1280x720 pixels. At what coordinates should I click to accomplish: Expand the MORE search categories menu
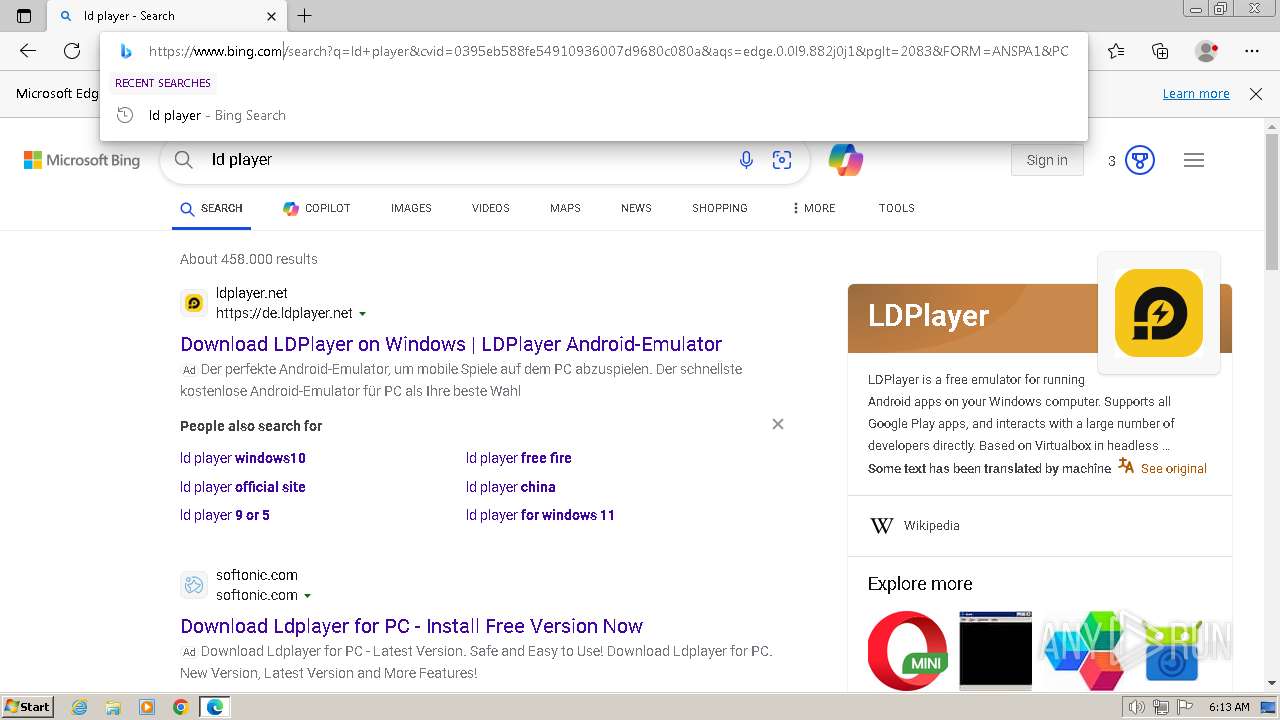coord(813,208)
